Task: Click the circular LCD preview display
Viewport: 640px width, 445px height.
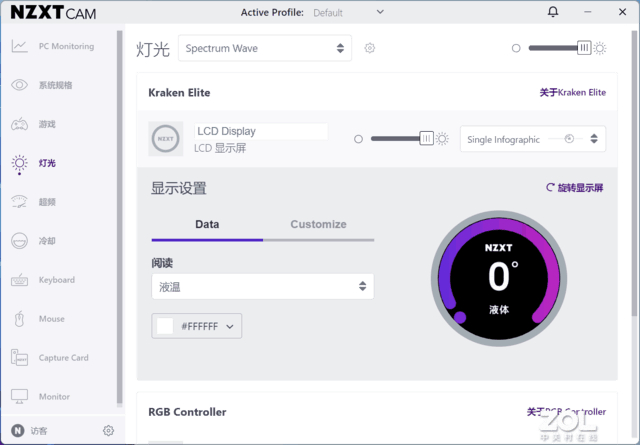Action: [499, 278]
